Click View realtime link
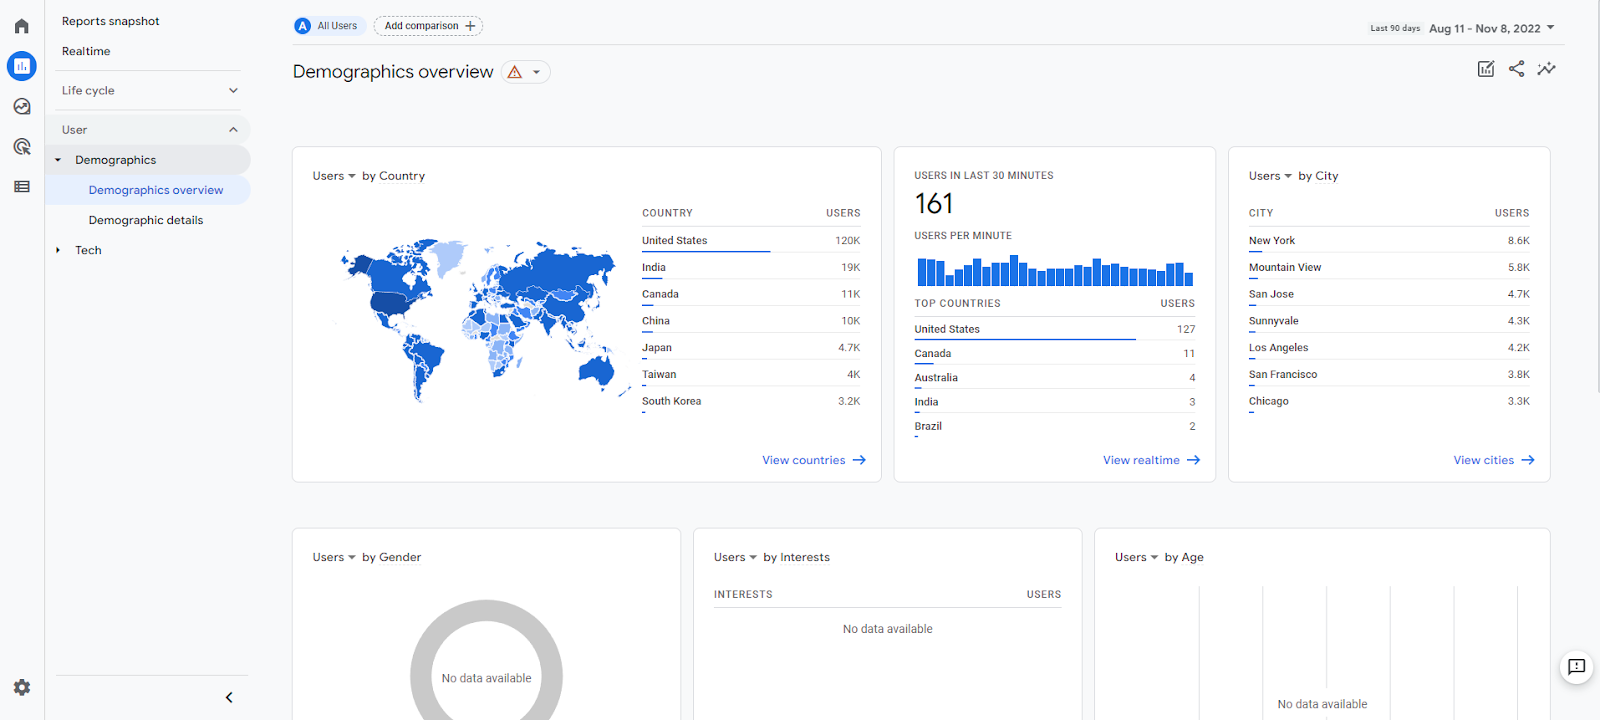Screen dimensions: 1600x720 1151,460
